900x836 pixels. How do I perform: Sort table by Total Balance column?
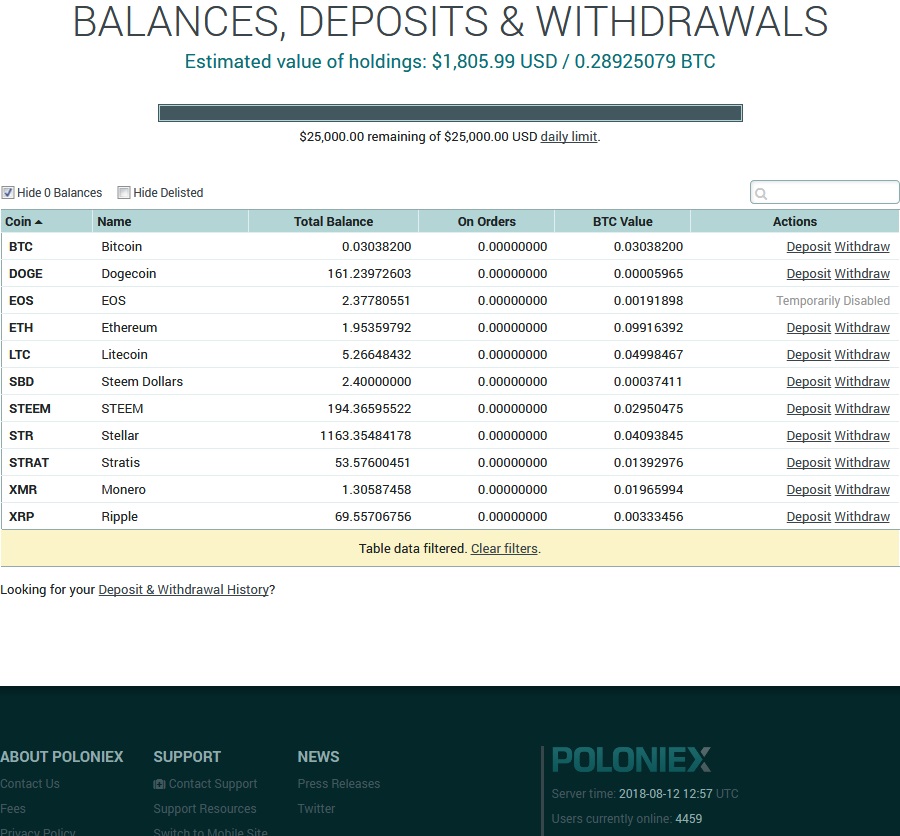click(333, 222)
